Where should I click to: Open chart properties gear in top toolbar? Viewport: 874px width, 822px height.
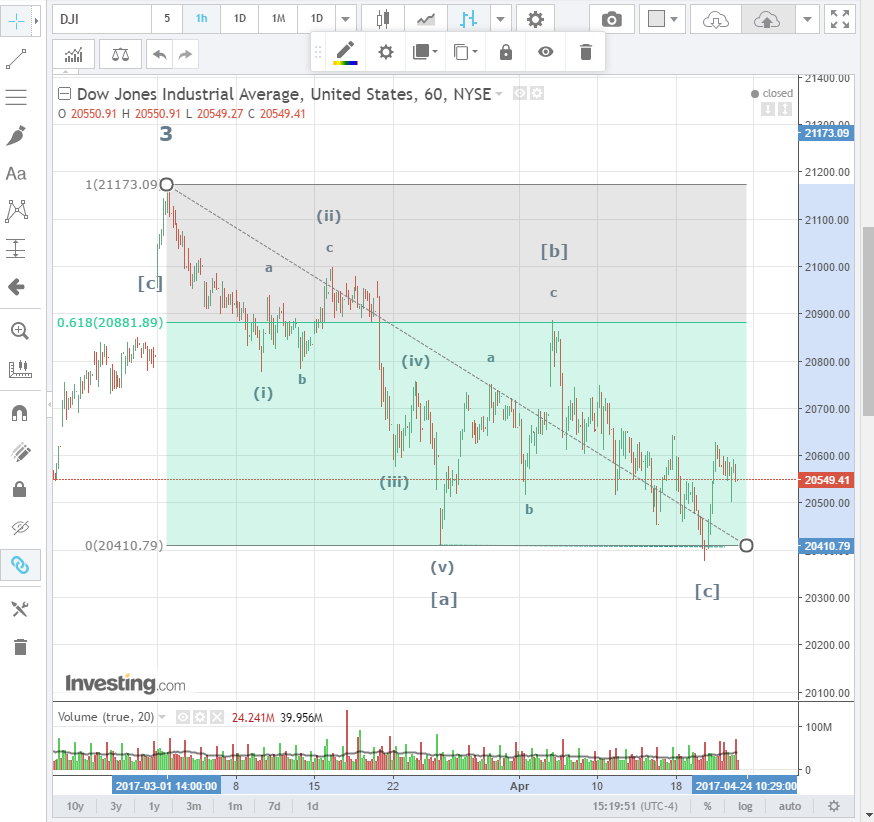click(x=535, y=20)
